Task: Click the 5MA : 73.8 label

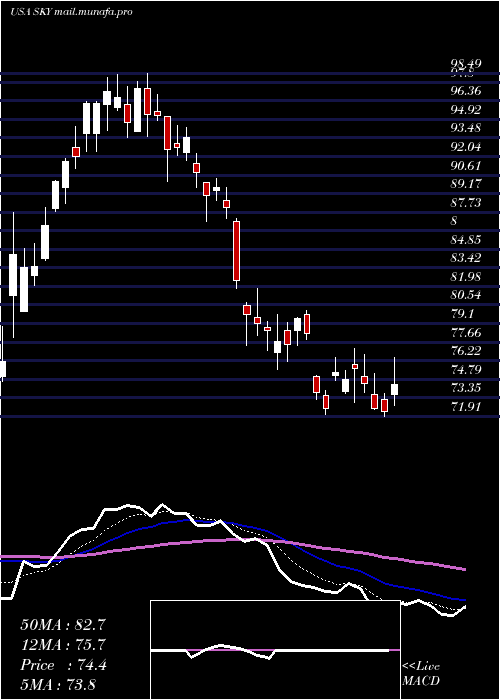Action: [58, 684]
